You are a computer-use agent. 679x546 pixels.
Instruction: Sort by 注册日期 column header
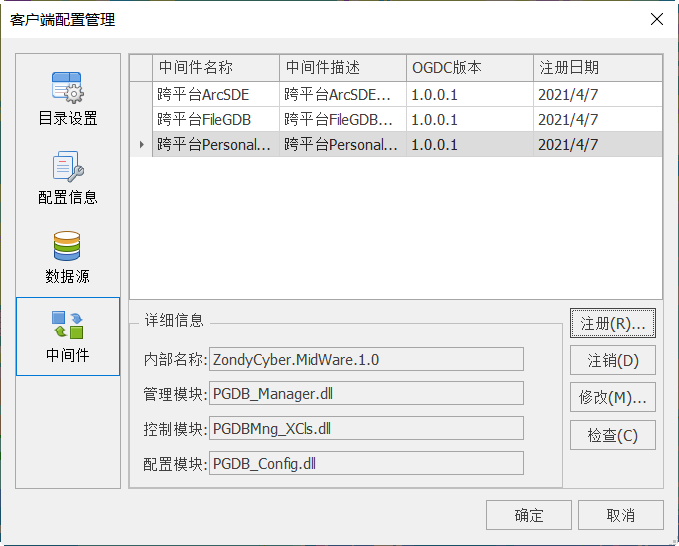[596, 68]
